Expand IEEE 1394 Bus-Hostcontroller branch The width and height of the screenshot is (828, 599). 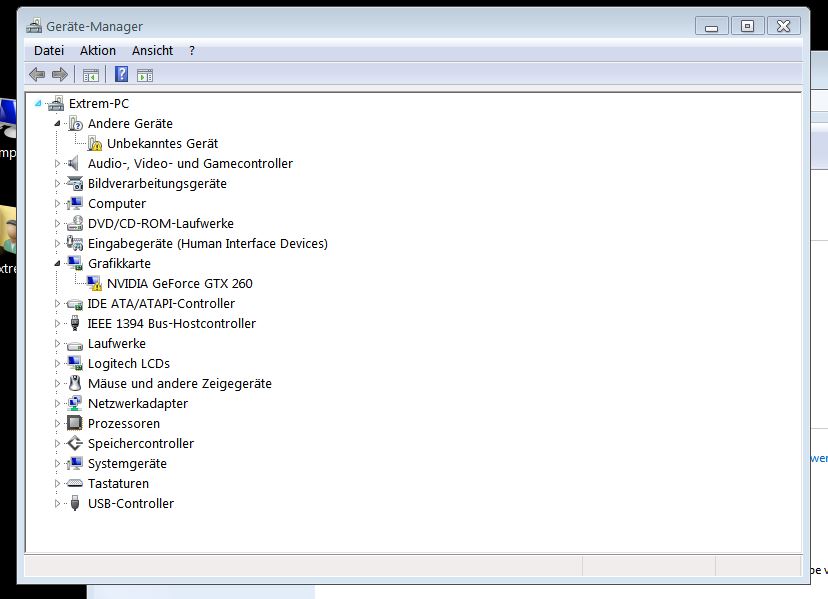pos(58,324)
